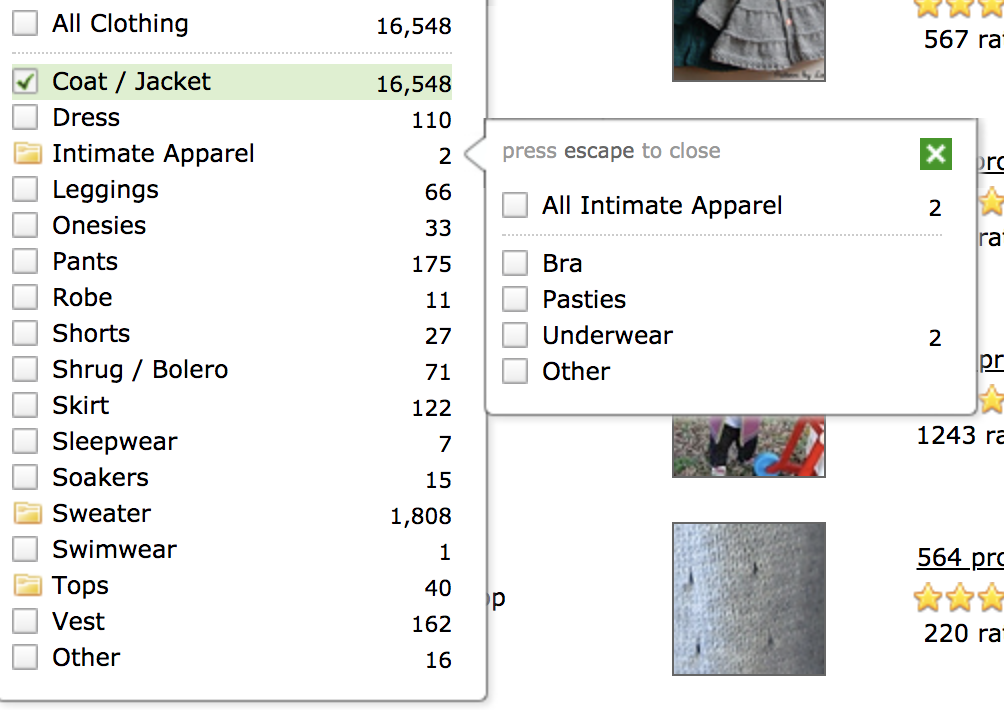Expand the Tops category label

pos(81,586)
